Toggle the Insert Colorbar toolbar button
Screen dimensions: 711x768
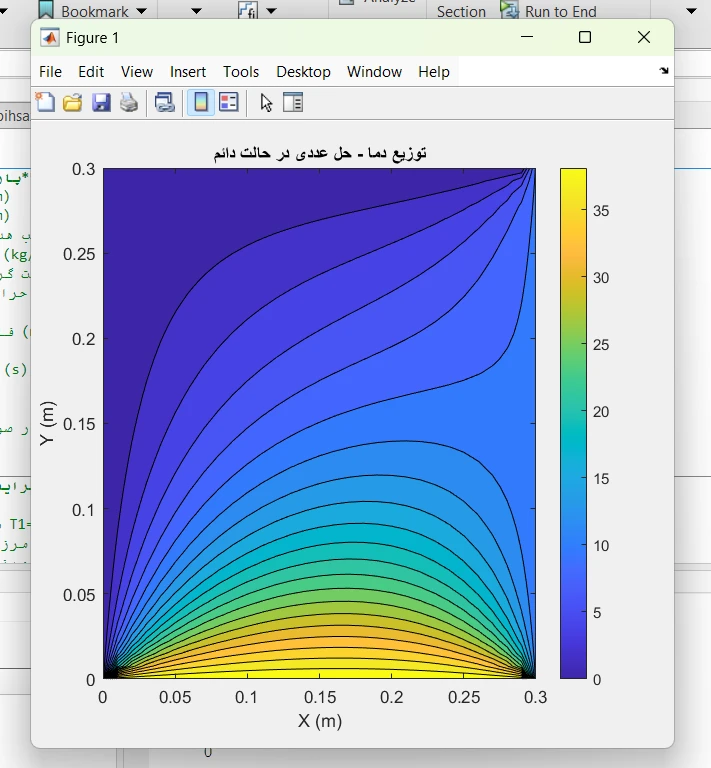coord(201,102)
